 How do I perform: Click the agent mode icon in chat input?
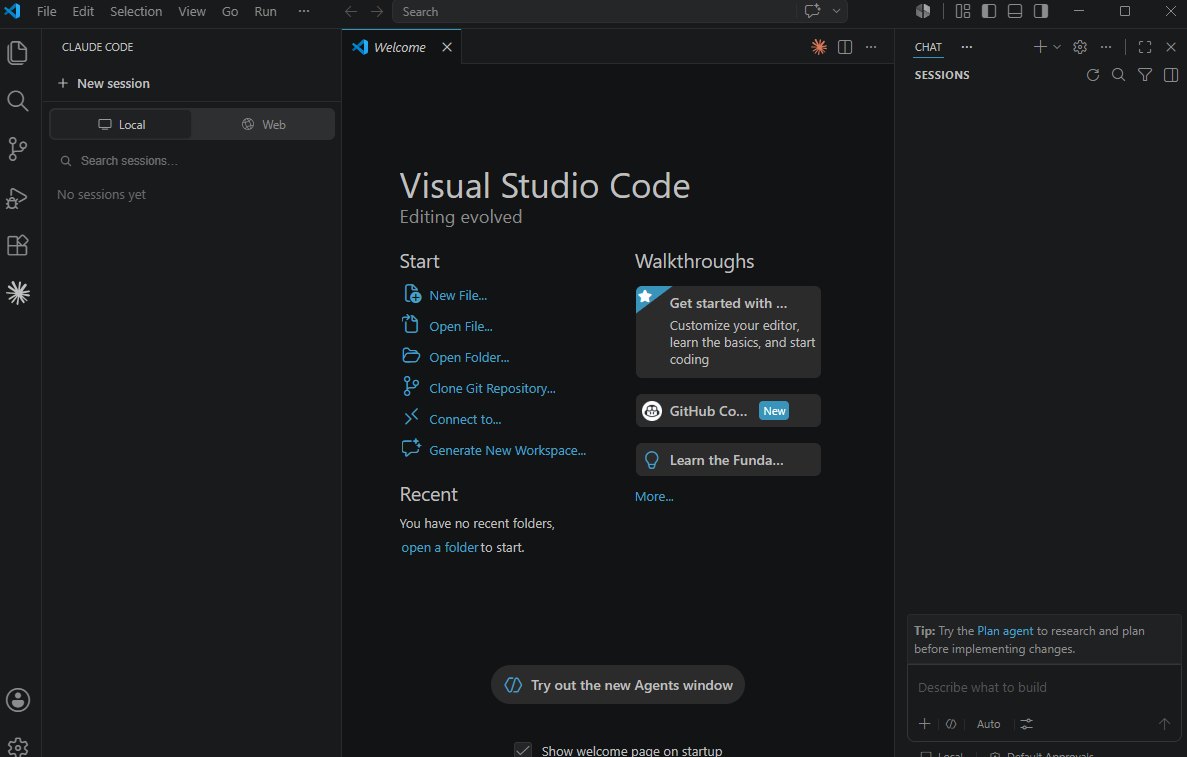tap(951, 724)
